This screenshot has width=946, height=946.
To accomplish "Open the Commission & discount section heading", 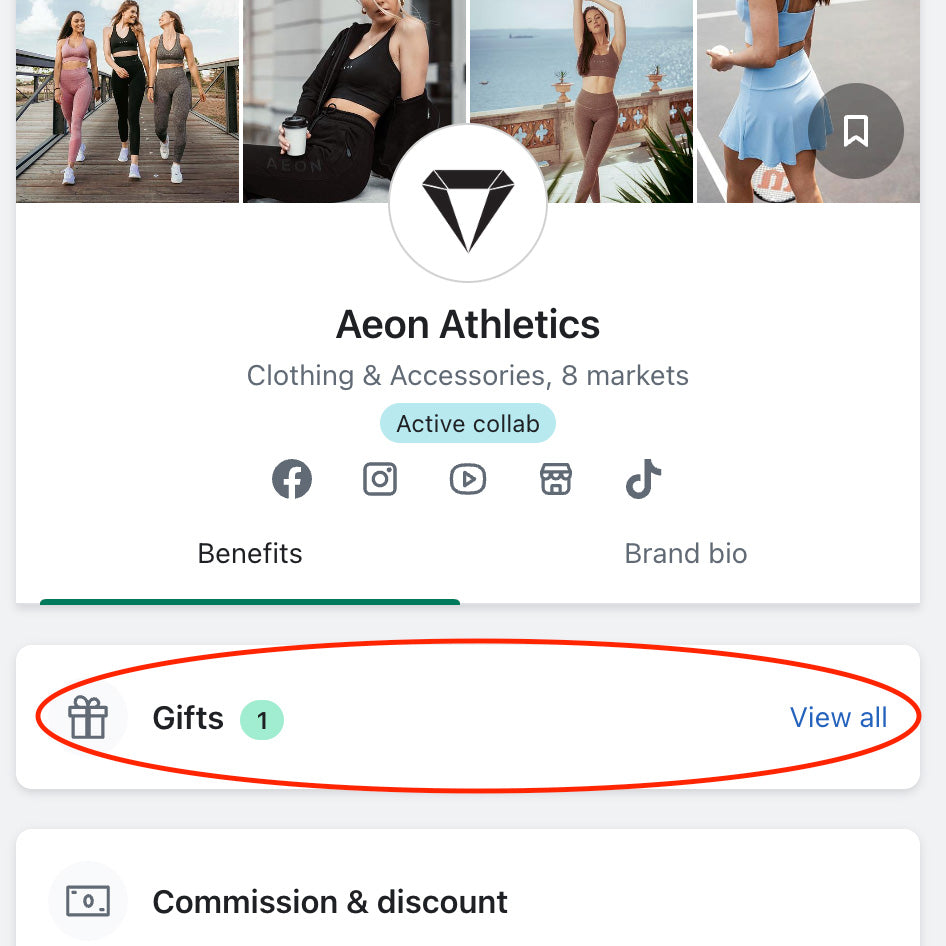I will pyautogui.click(x=330, y=902).
